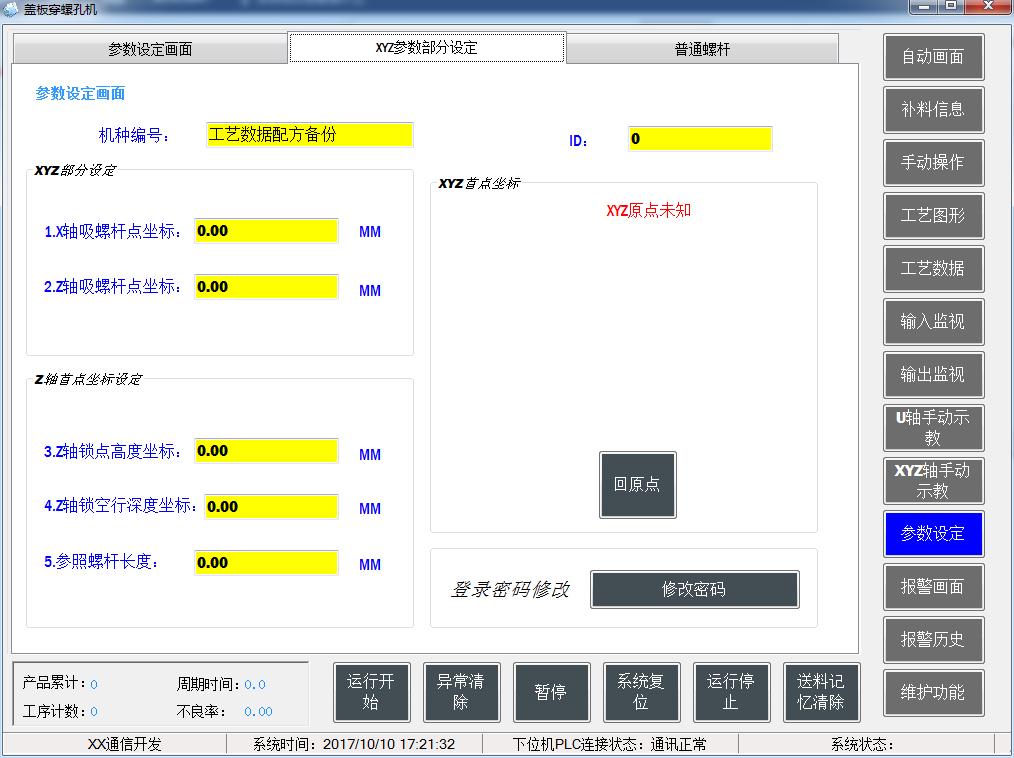Open the U轴手动示教 screen

(x=932, y=428)
